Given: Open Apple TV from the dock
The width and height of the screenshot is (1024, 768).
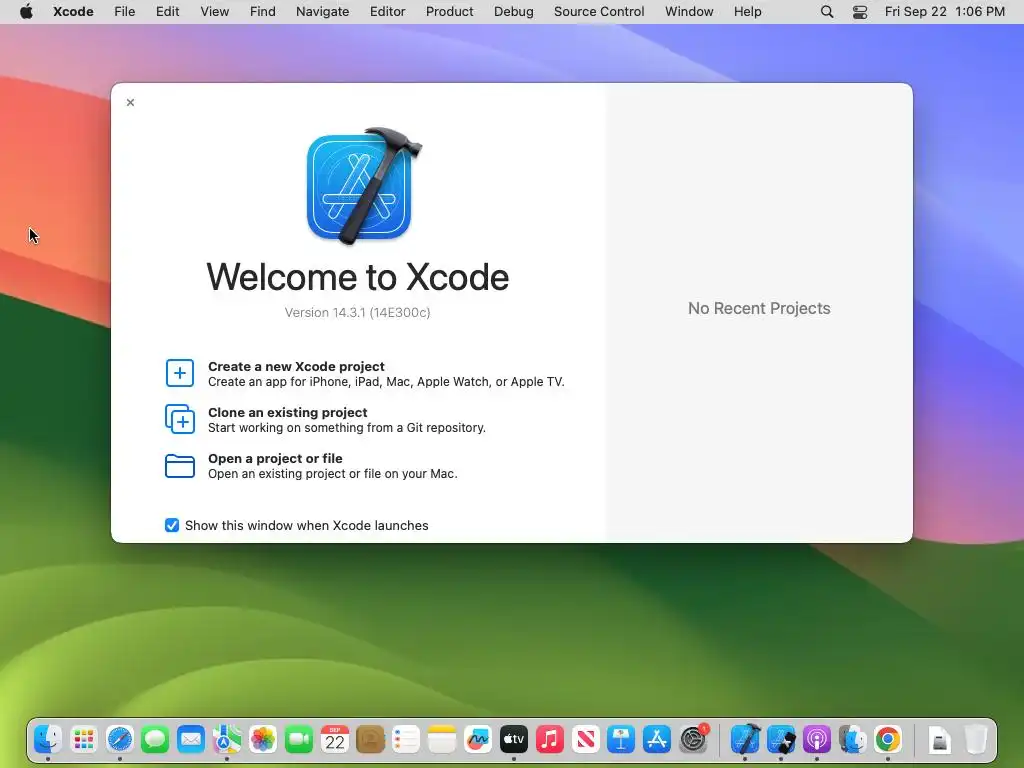Looking at the screenshot, I should tap(513, 739).
